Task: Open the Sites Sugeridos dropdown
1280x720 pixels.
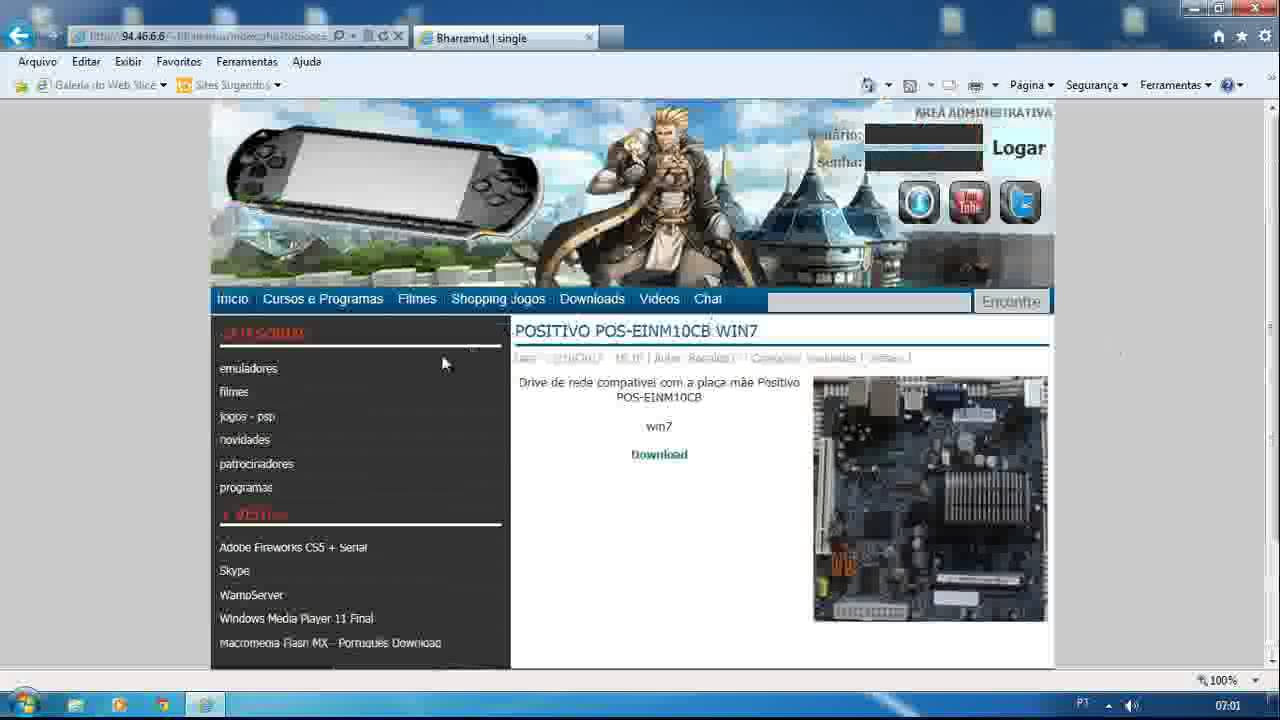Action: tap(277, 85)
